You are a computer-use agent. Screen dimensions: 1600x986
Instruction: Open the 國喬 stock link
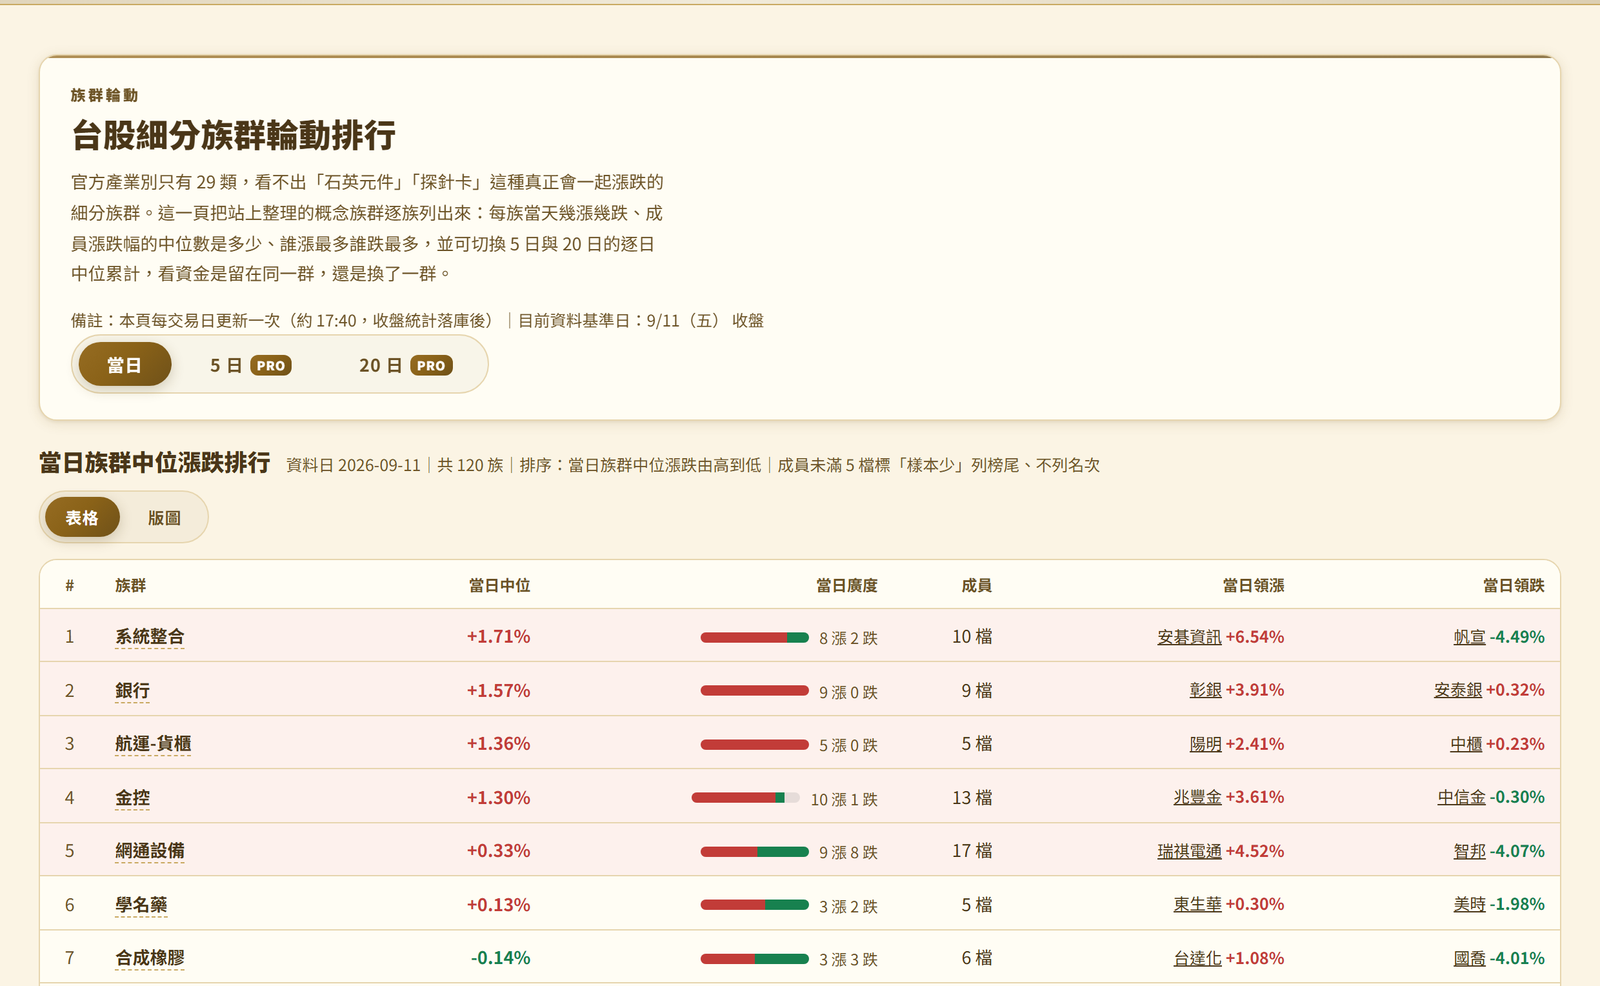(x=1469, y=958)
